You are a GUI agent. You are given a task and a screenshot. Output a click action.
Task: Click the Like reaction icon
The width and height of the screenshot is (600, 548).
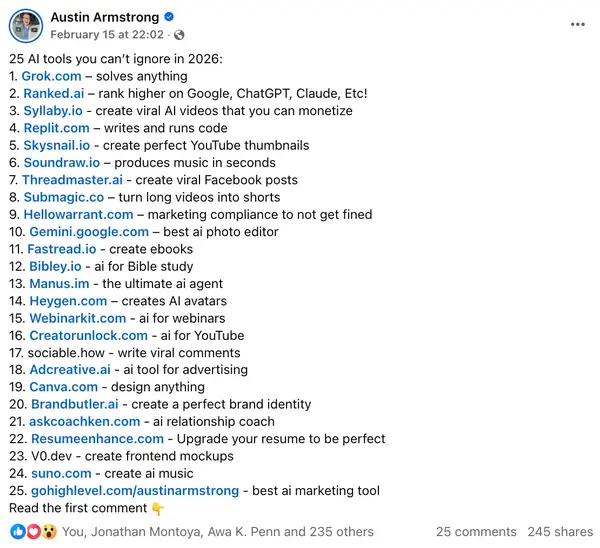tap(16, 531)
